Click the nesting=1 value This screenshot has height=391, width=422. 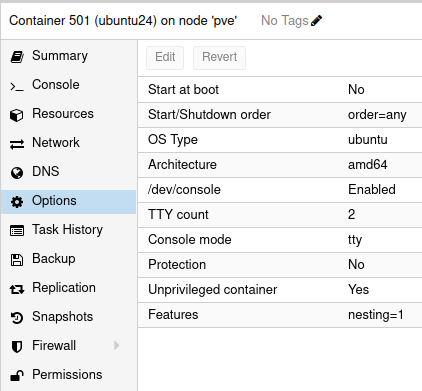(x=376, y=315)
